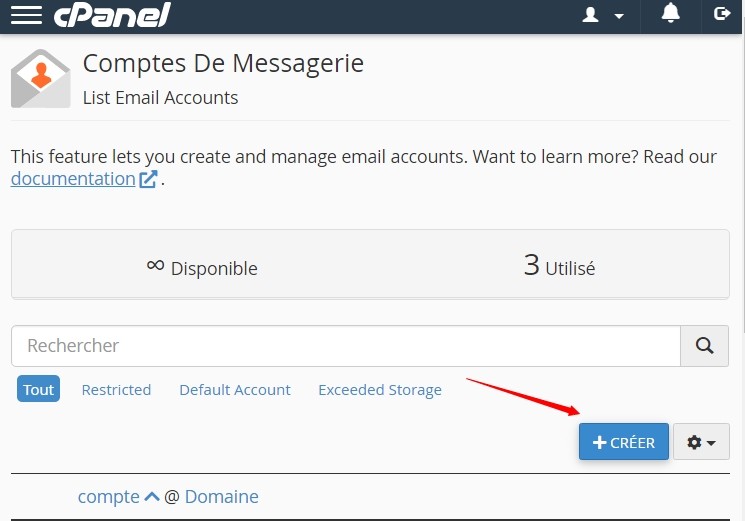
Task: Click the cPanel logo
Action: point(112,15)
